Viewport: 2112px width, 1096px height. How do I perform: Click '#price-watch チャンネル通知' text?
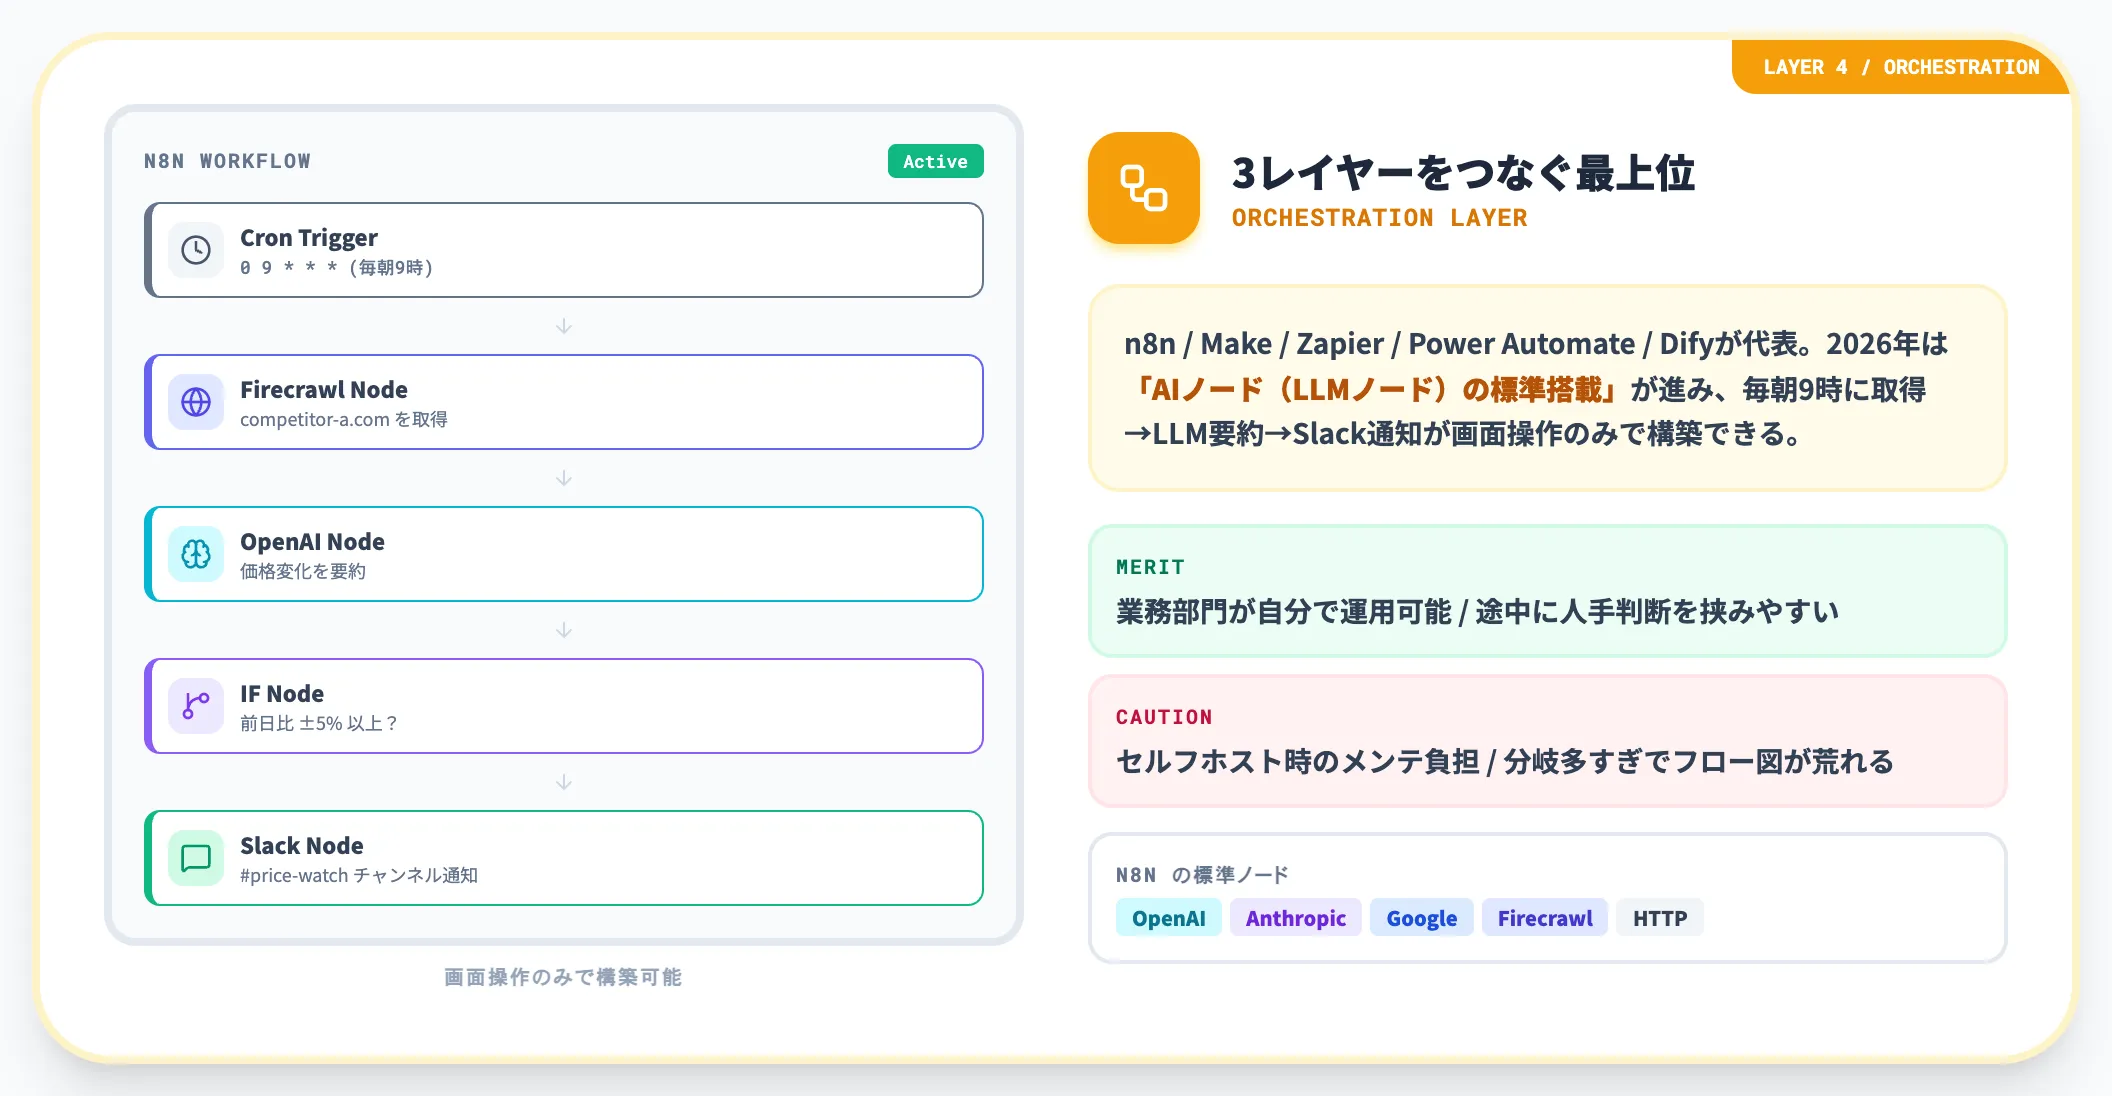tap(359, 876)
